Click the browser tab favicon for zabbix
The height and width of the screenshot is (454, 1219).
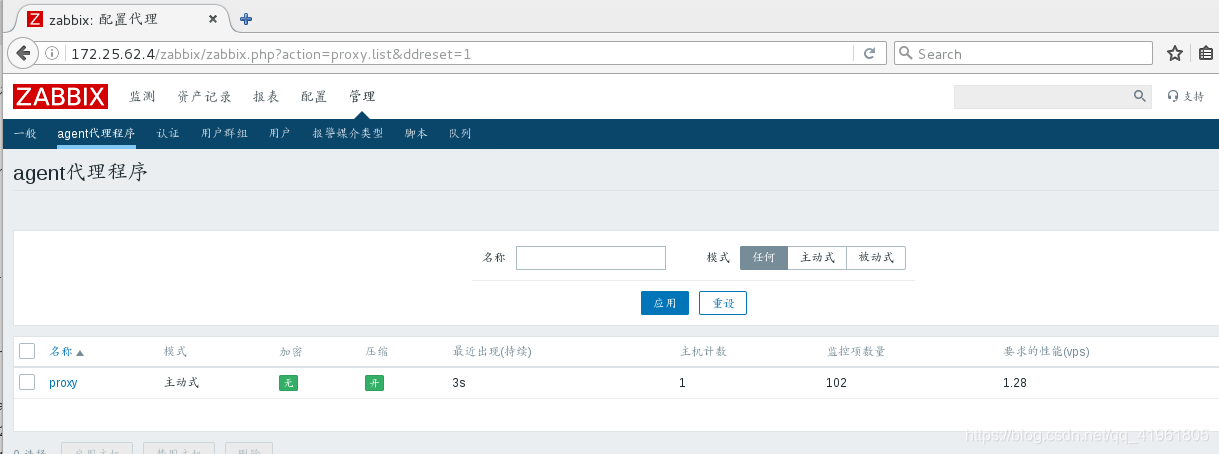[x=35, y=19]
